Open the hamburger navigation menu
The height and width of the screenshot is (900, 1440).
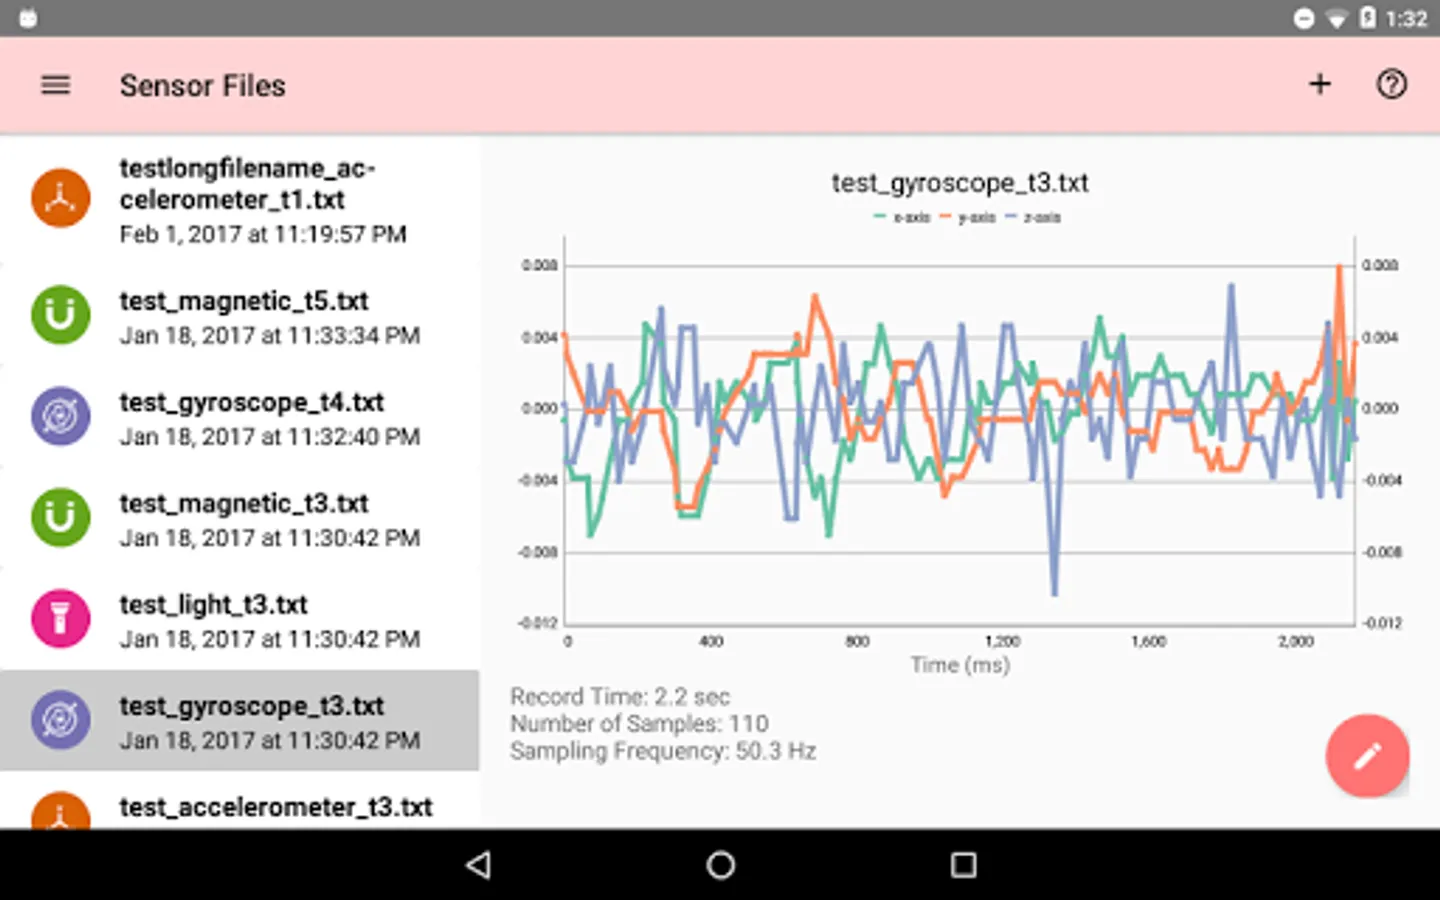coord(56,85)
